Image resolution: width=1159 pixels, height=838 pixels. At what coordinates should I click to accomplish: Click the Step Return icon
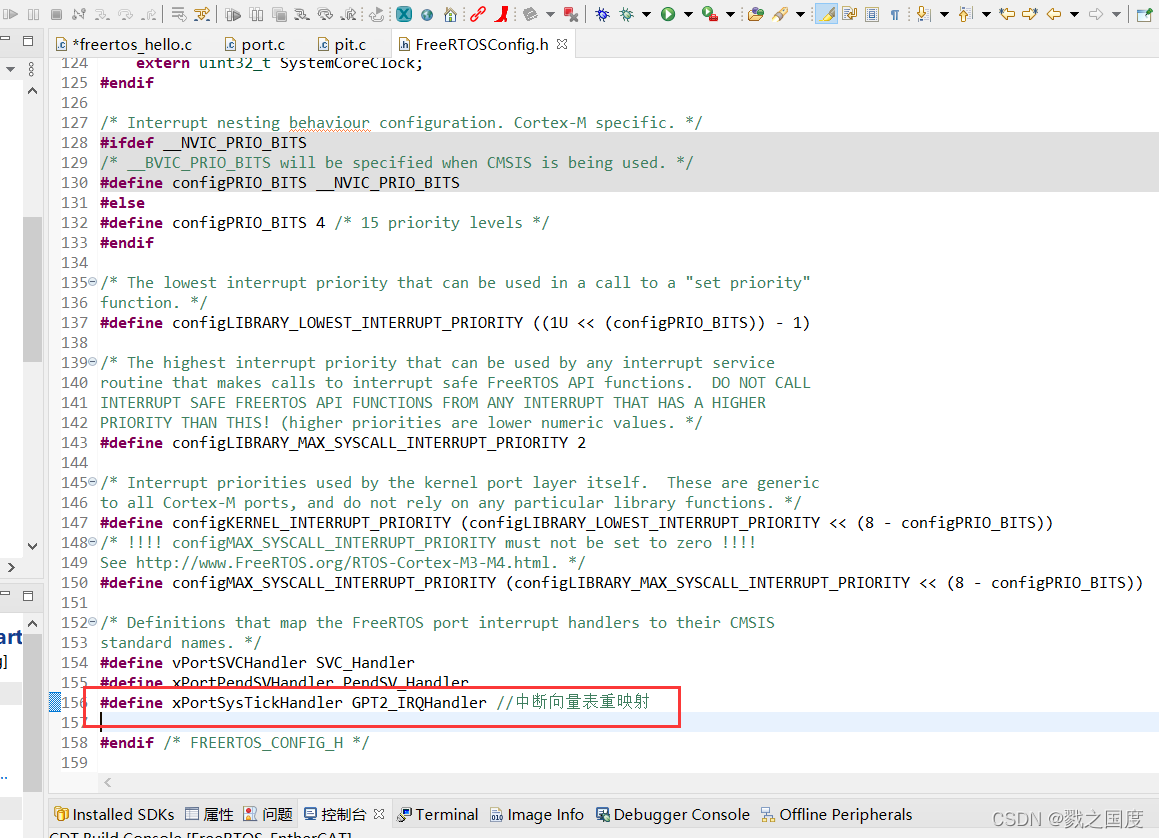click(149, 14)
